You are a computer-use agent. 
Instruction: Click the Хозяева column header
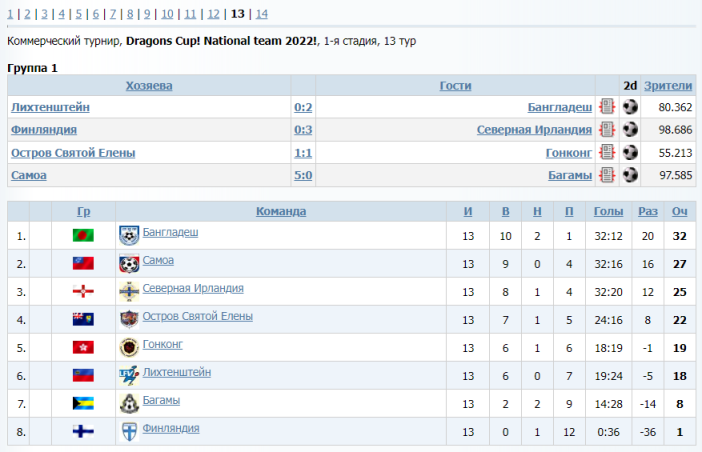click(149, 86)
